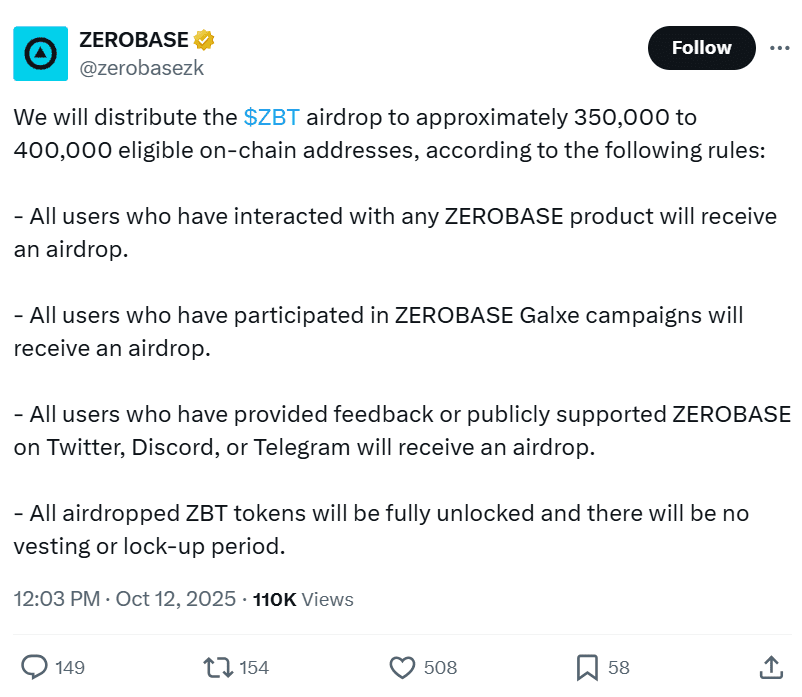This screenshot has height=697, width=802.
Task: Open the ZEROBASE profile avatar
Action: pos(40,54)
